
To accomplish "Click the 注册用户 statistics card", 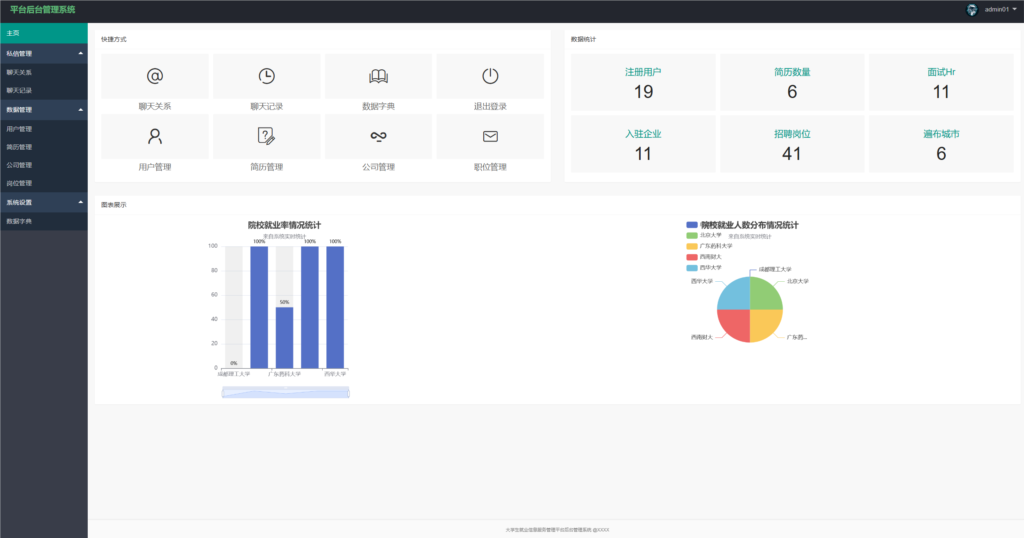I will tap(643, 82).
